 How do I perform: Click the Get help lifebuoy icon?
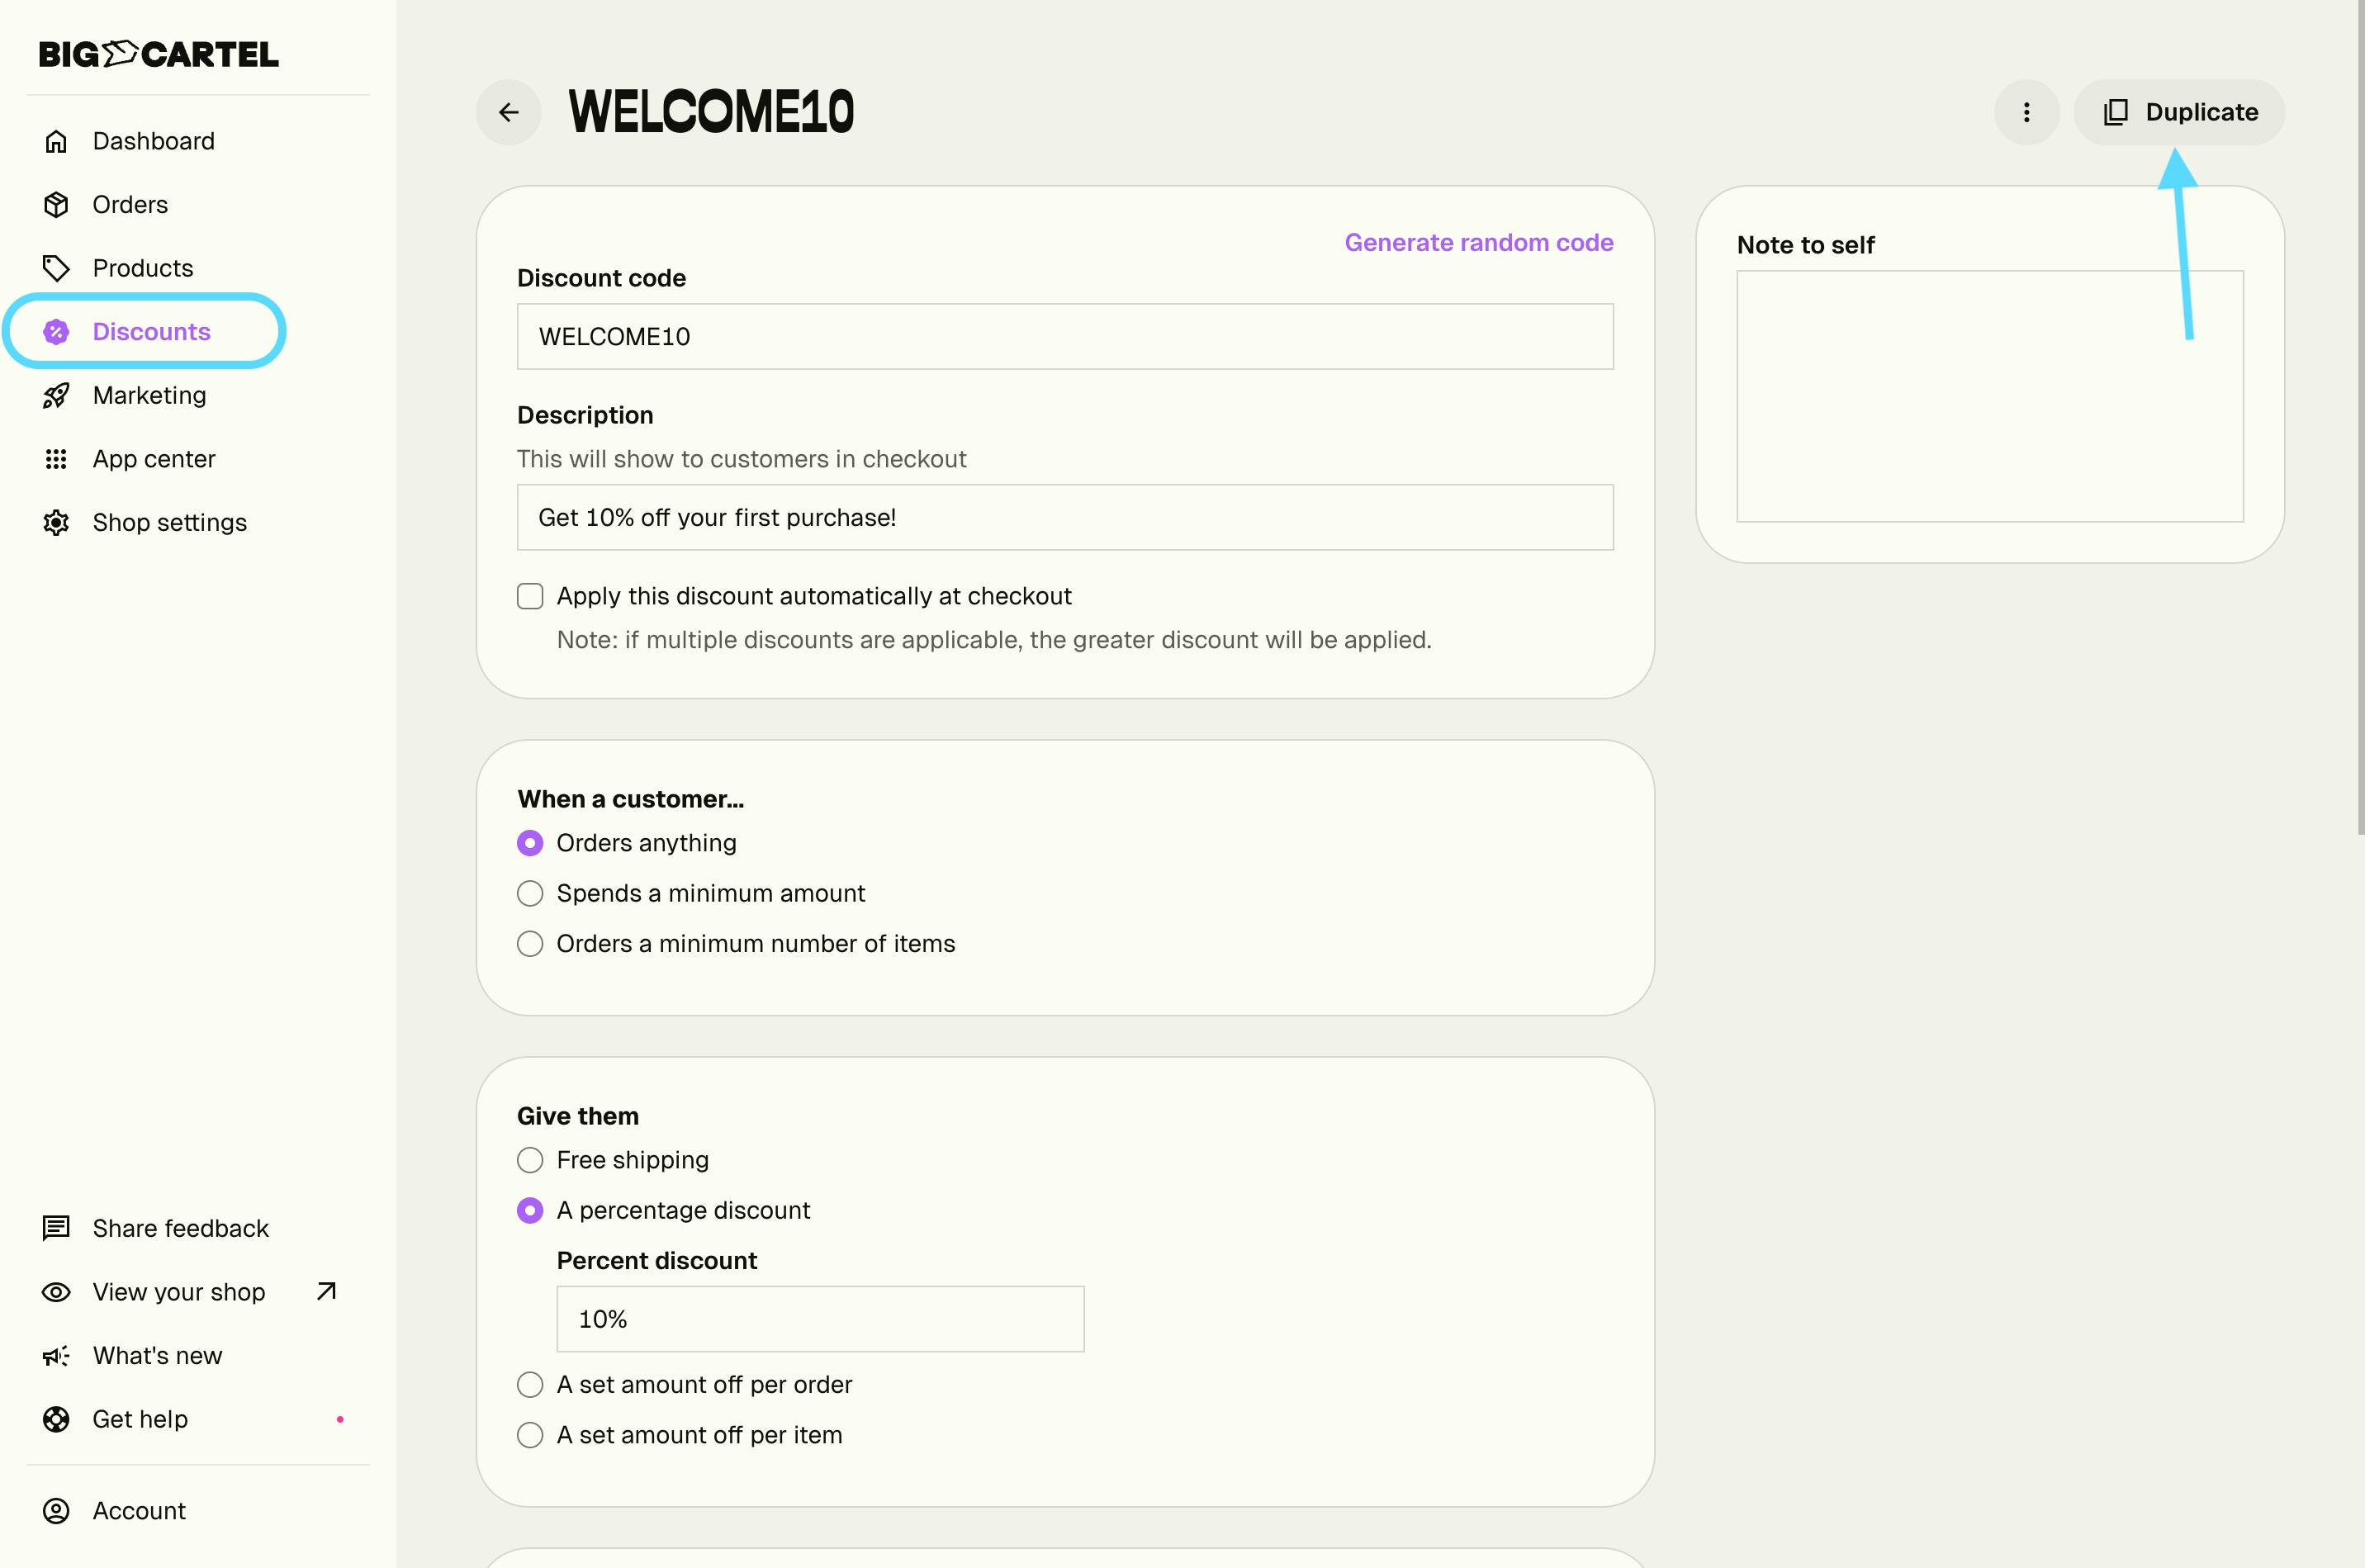pos(56,1419)
